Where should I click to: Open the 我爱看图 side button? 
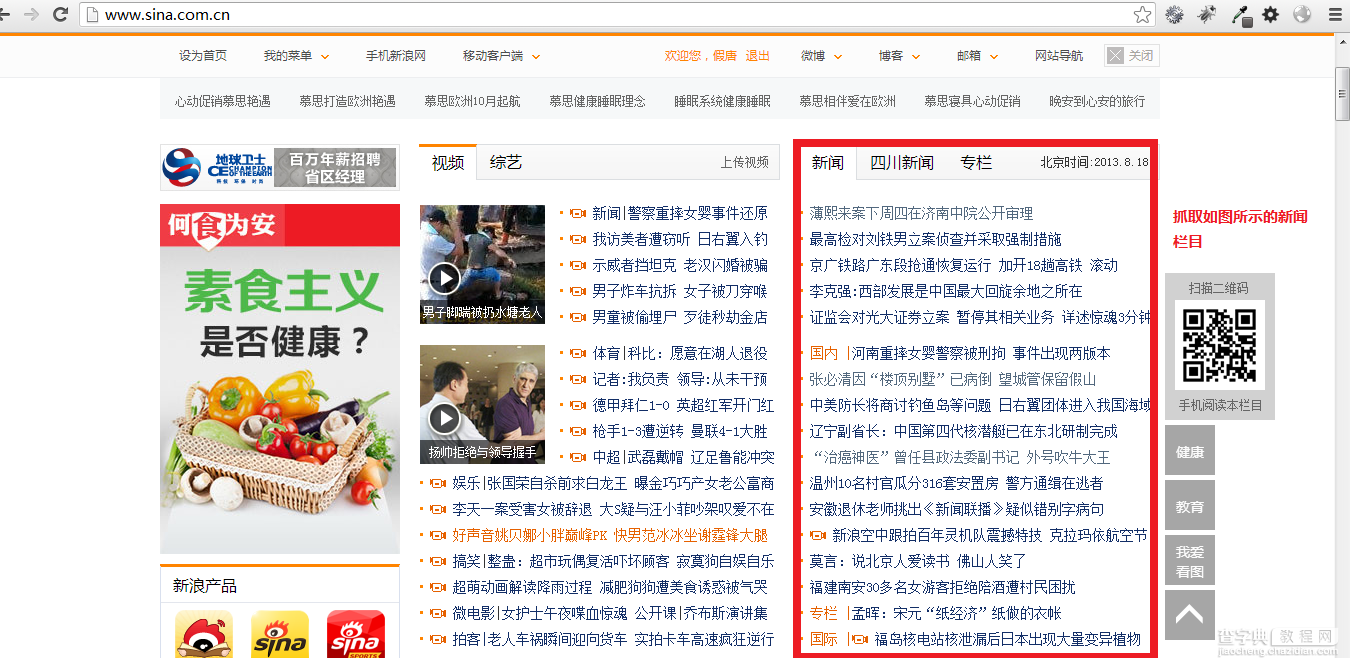click(x=1190, y=562)
